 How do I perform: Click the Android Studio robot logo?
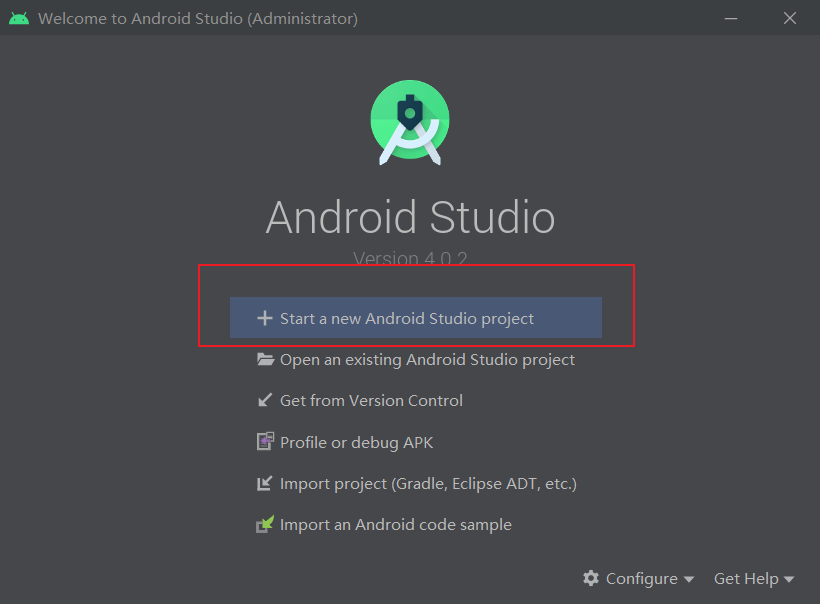410,121
